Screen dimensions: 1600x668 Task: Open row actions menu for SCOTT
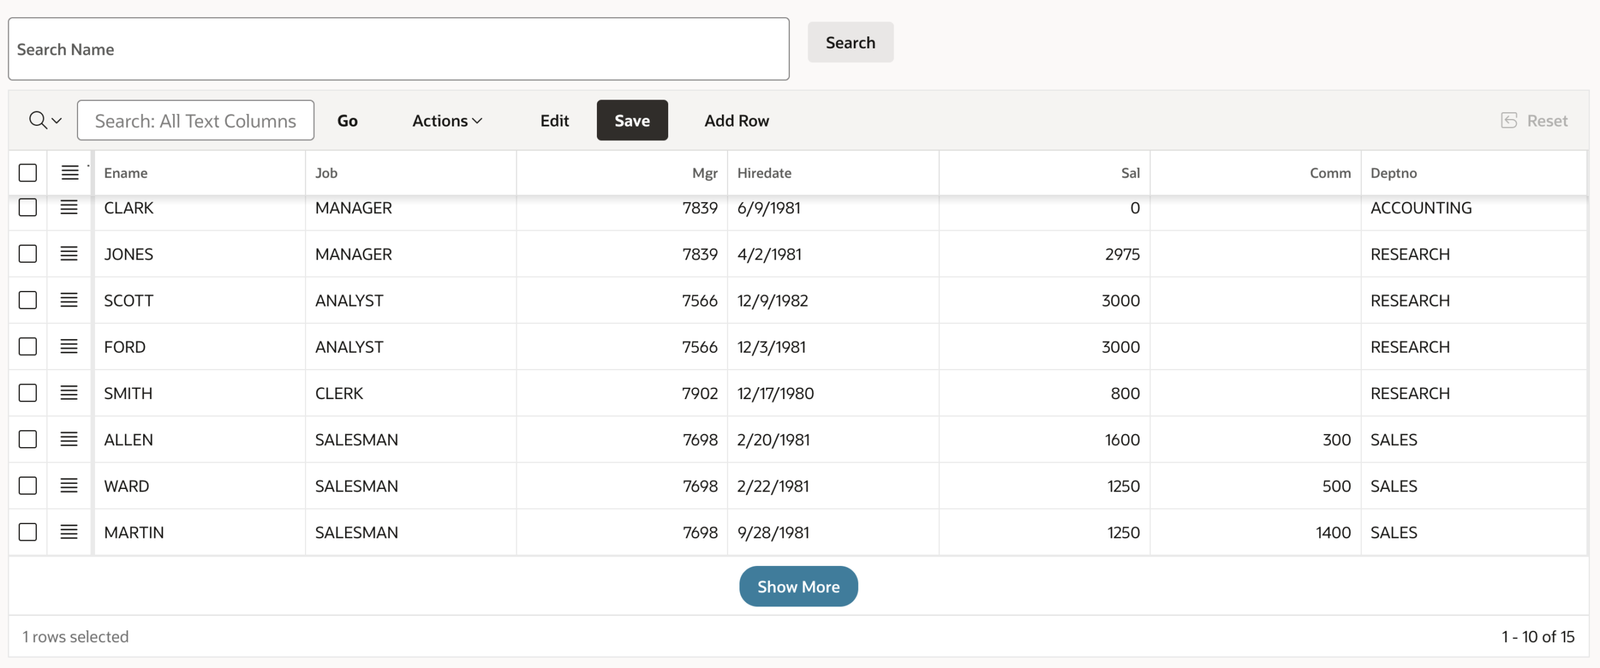click(69, 300)
